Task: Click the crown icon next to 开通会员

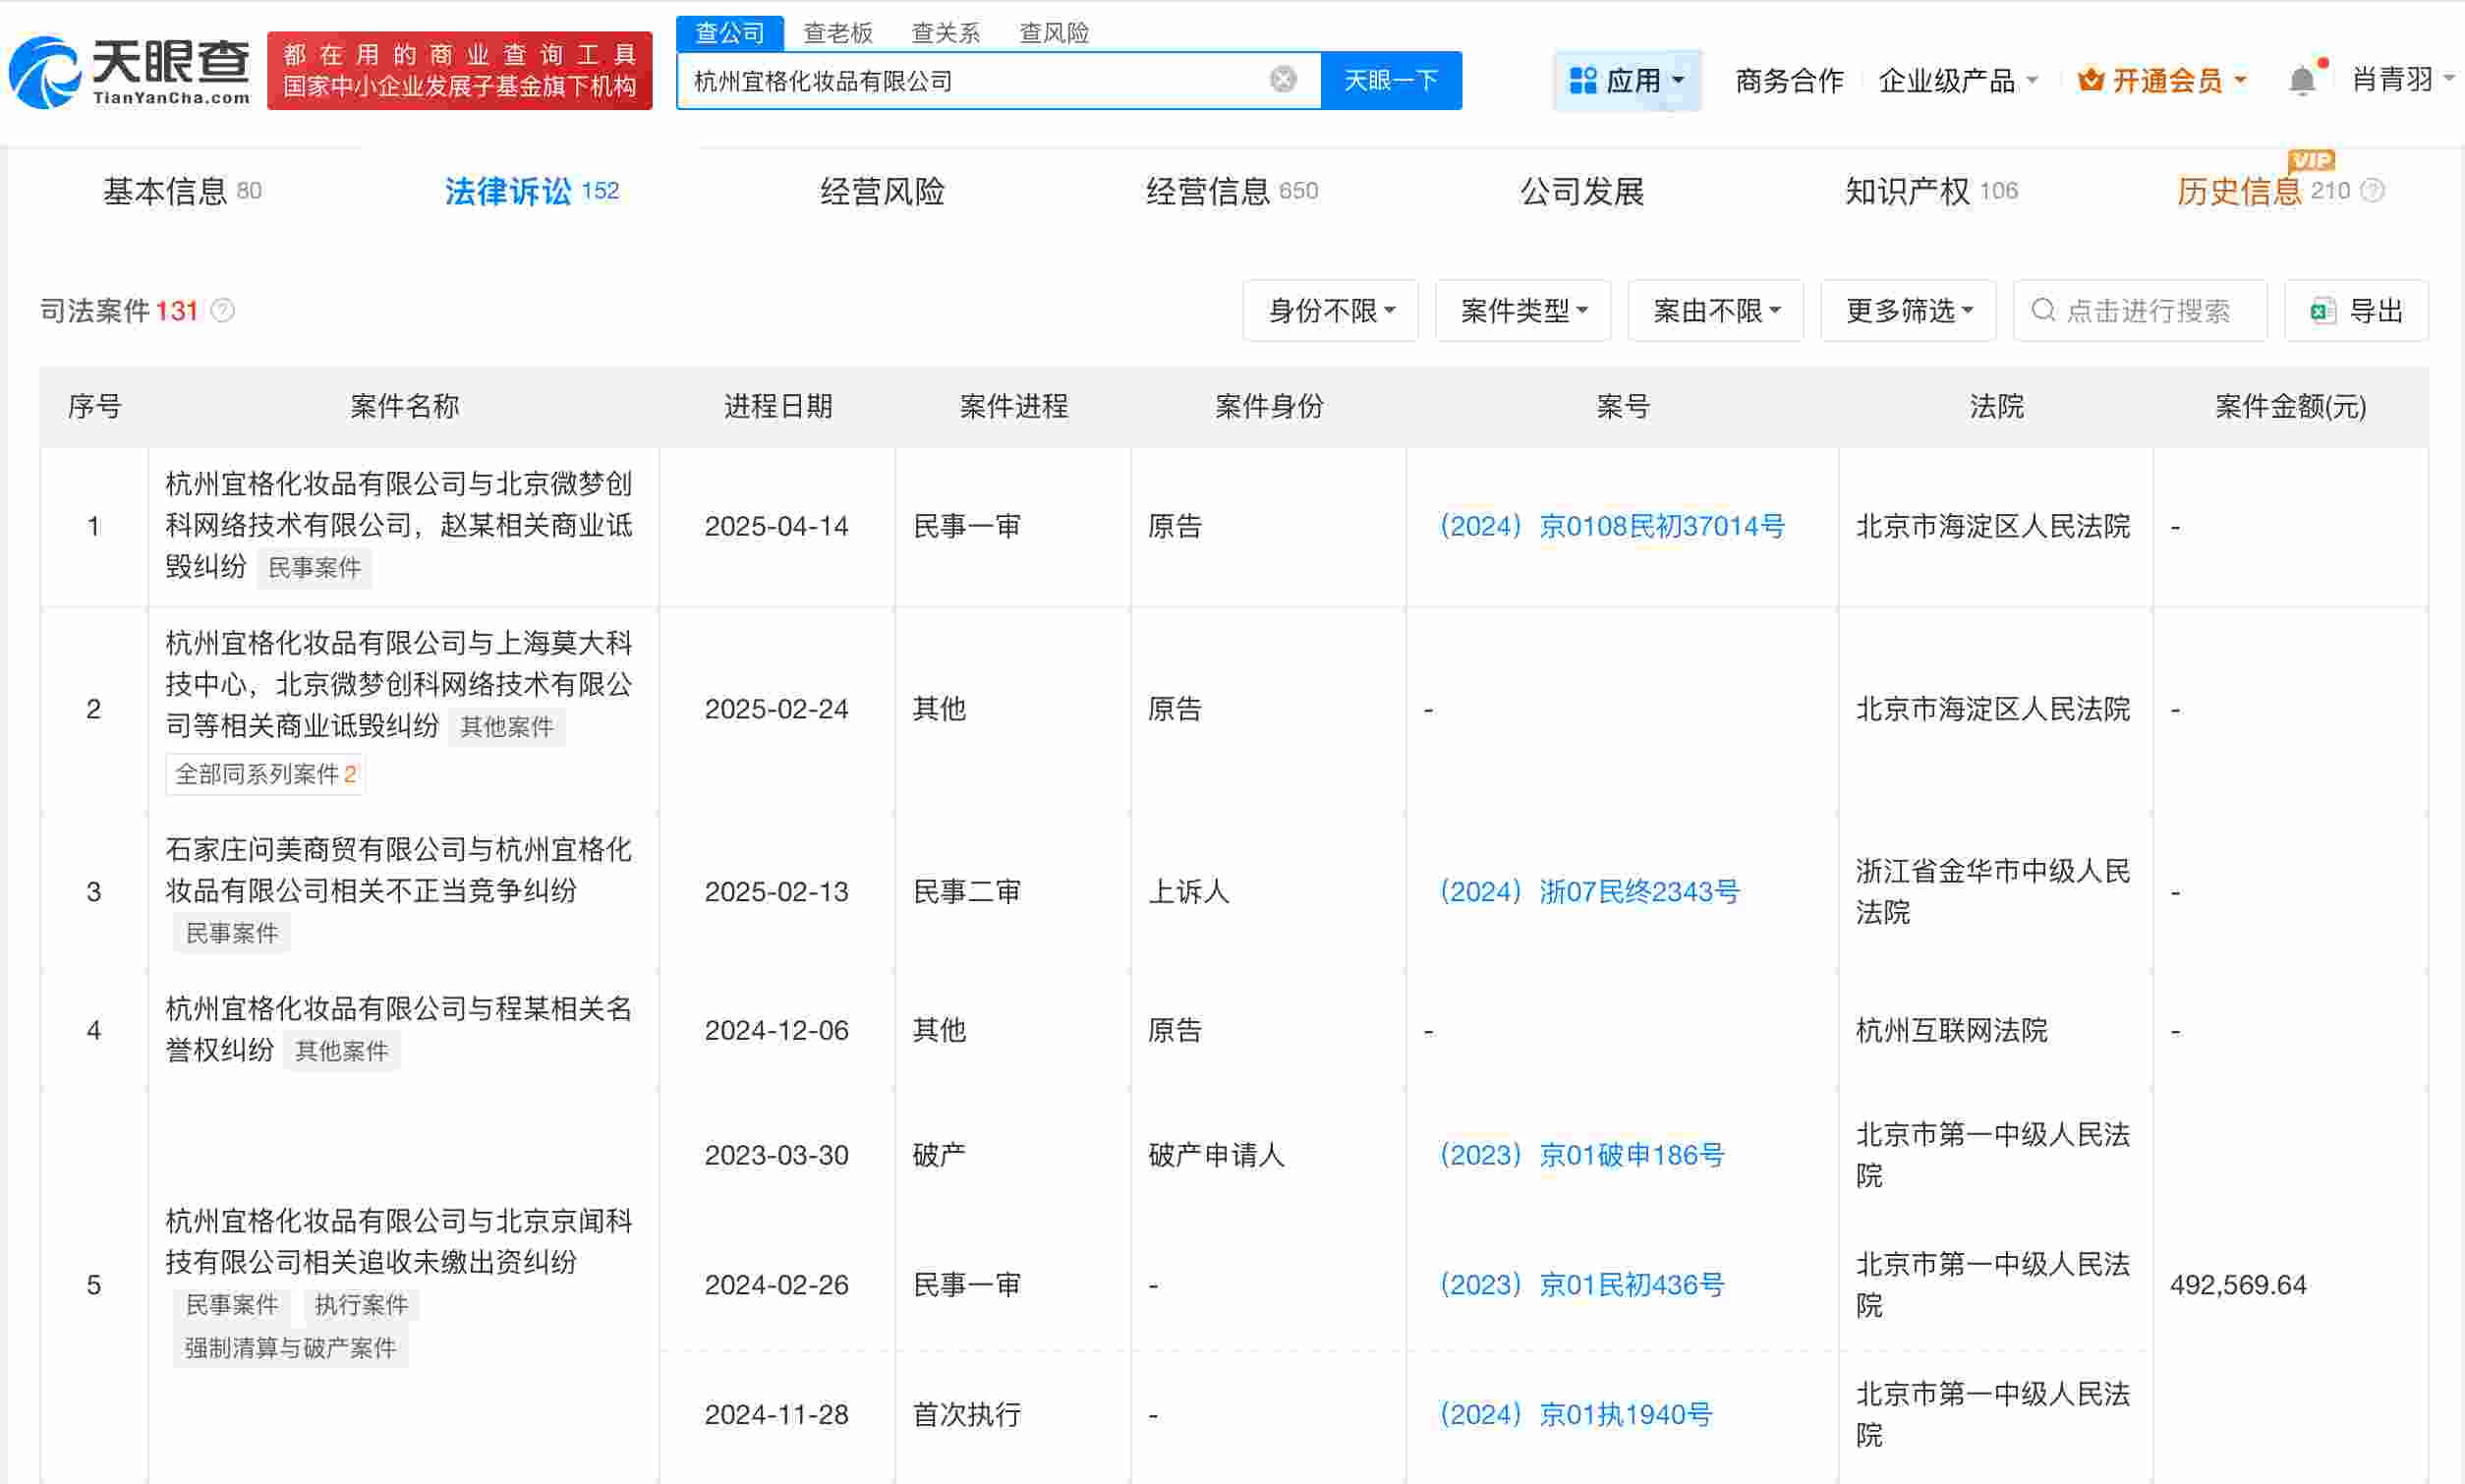Action: coord(2090,79)
